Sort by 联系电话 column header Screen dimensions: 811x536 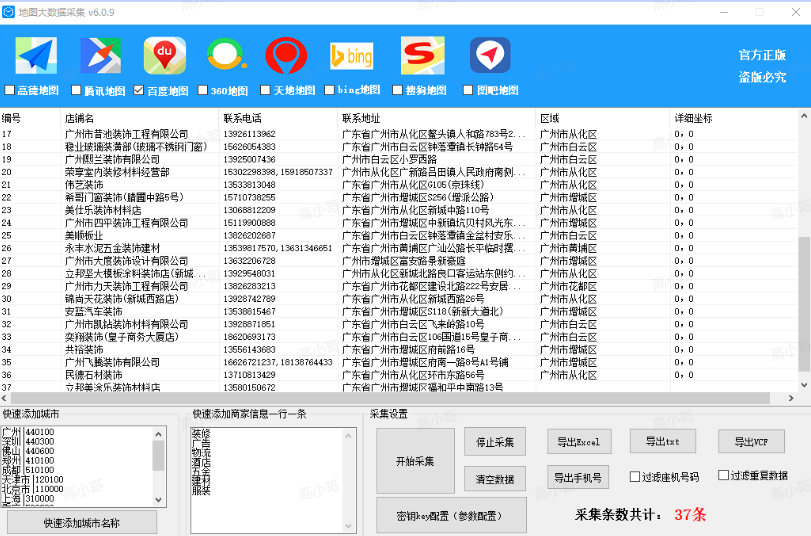(278, 118)
